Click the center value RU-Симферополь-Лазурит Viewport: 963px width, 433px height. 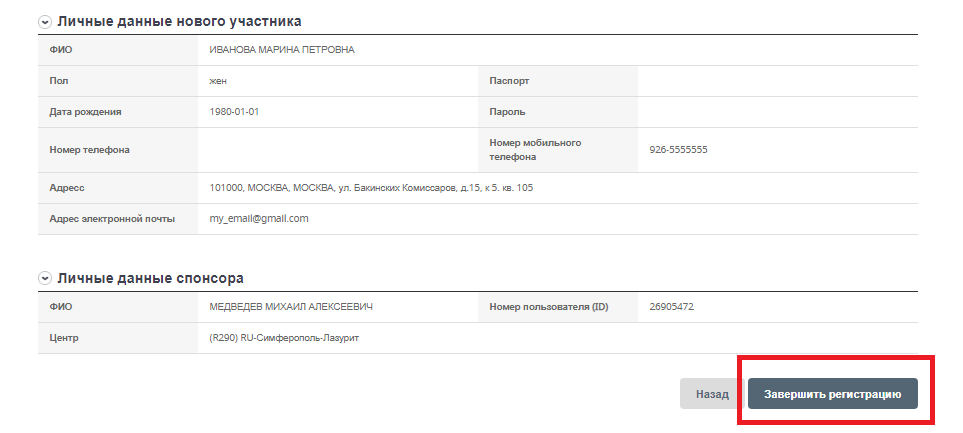pos(284,338)
